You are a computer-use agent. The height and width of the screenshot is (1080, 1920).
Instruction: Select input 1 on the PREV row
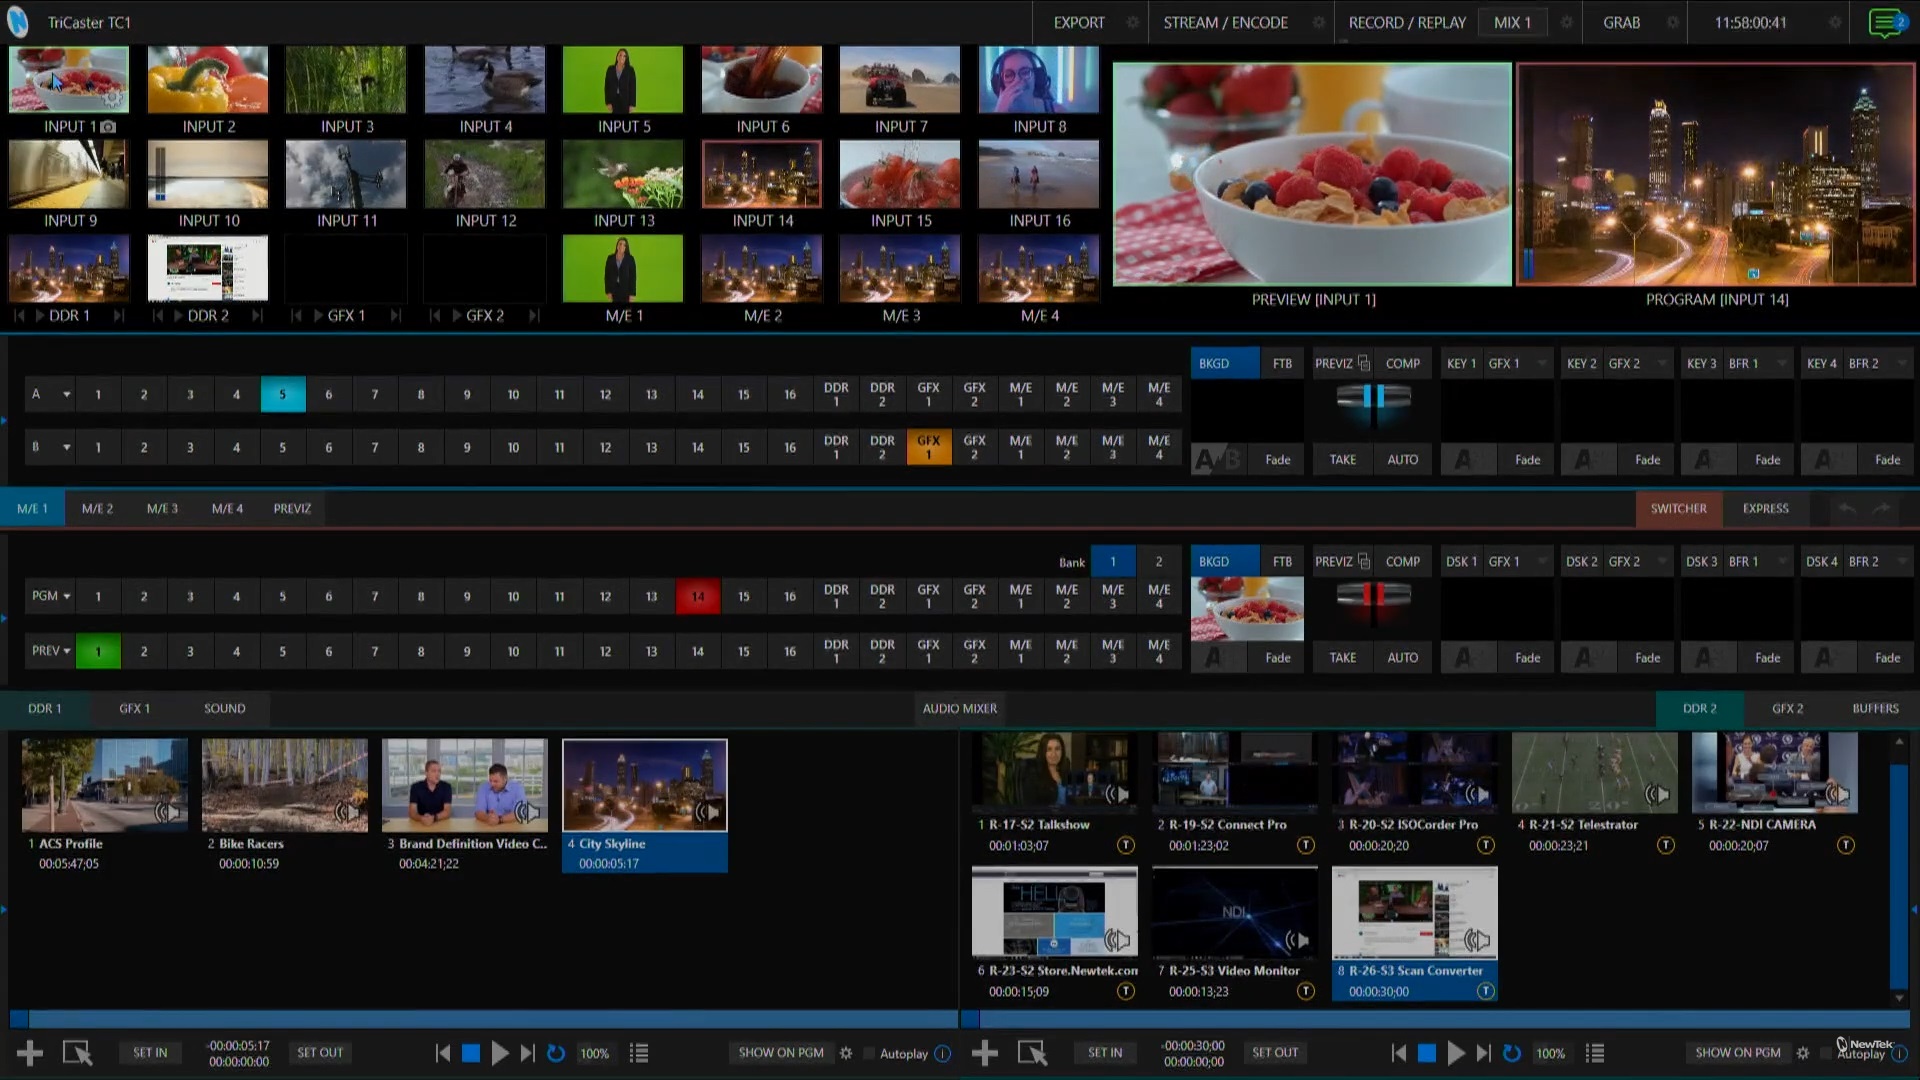tap(98, 652)
